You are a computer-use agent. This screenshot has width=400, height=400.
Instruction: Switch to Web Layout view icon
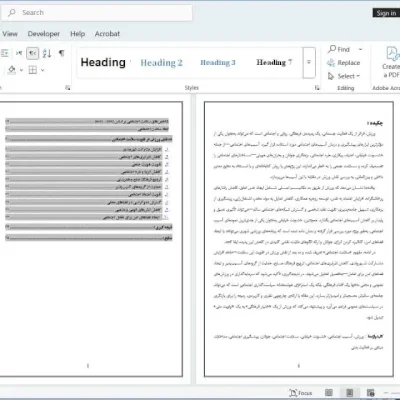(x=371, y=393)
